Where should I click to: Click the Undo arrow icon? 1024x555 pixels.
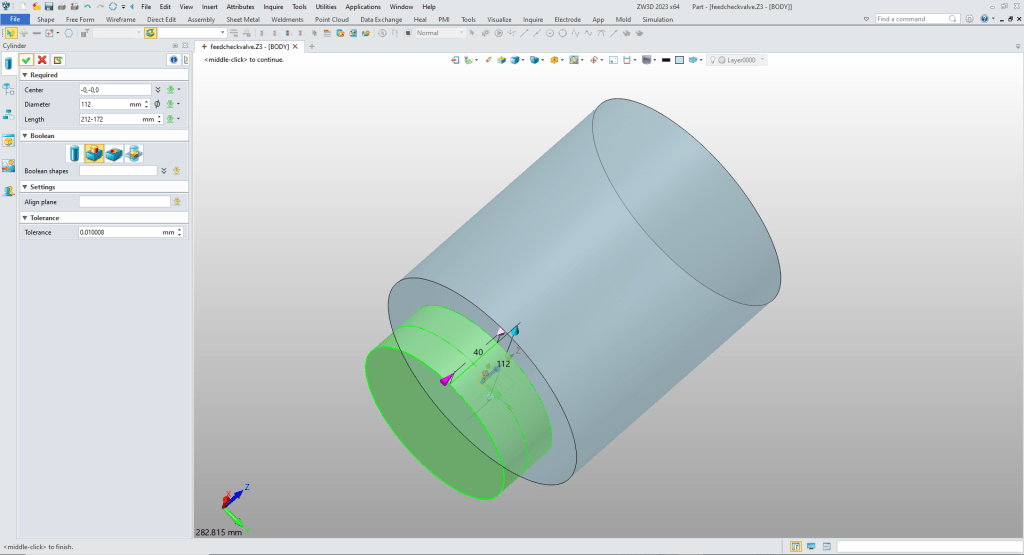[x=87, y=6]
